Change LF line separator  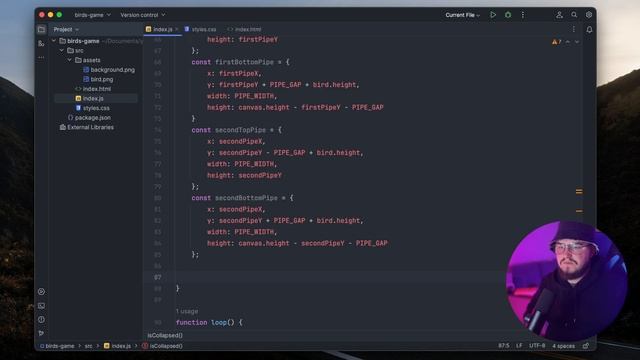519,346
